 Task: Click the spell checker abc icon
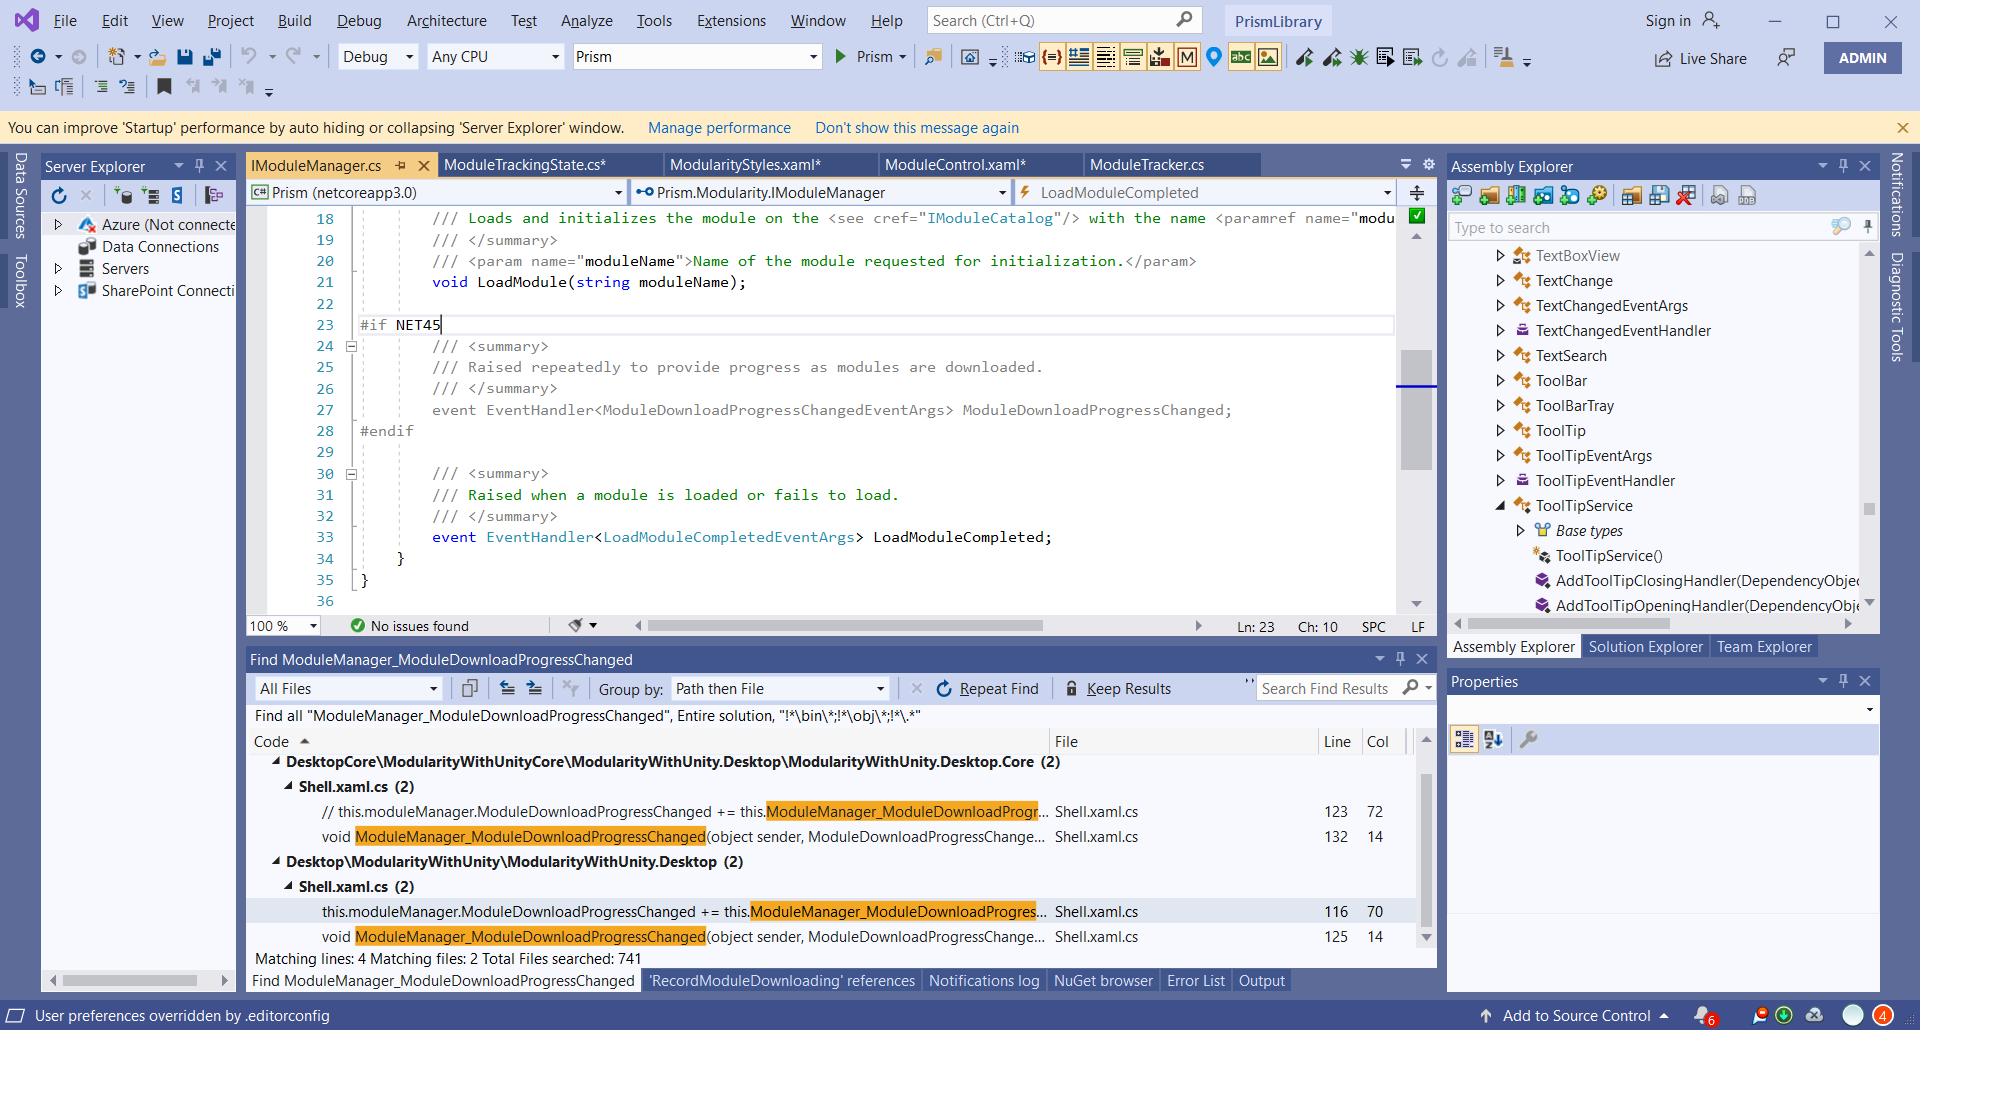tap(1240, 57)
